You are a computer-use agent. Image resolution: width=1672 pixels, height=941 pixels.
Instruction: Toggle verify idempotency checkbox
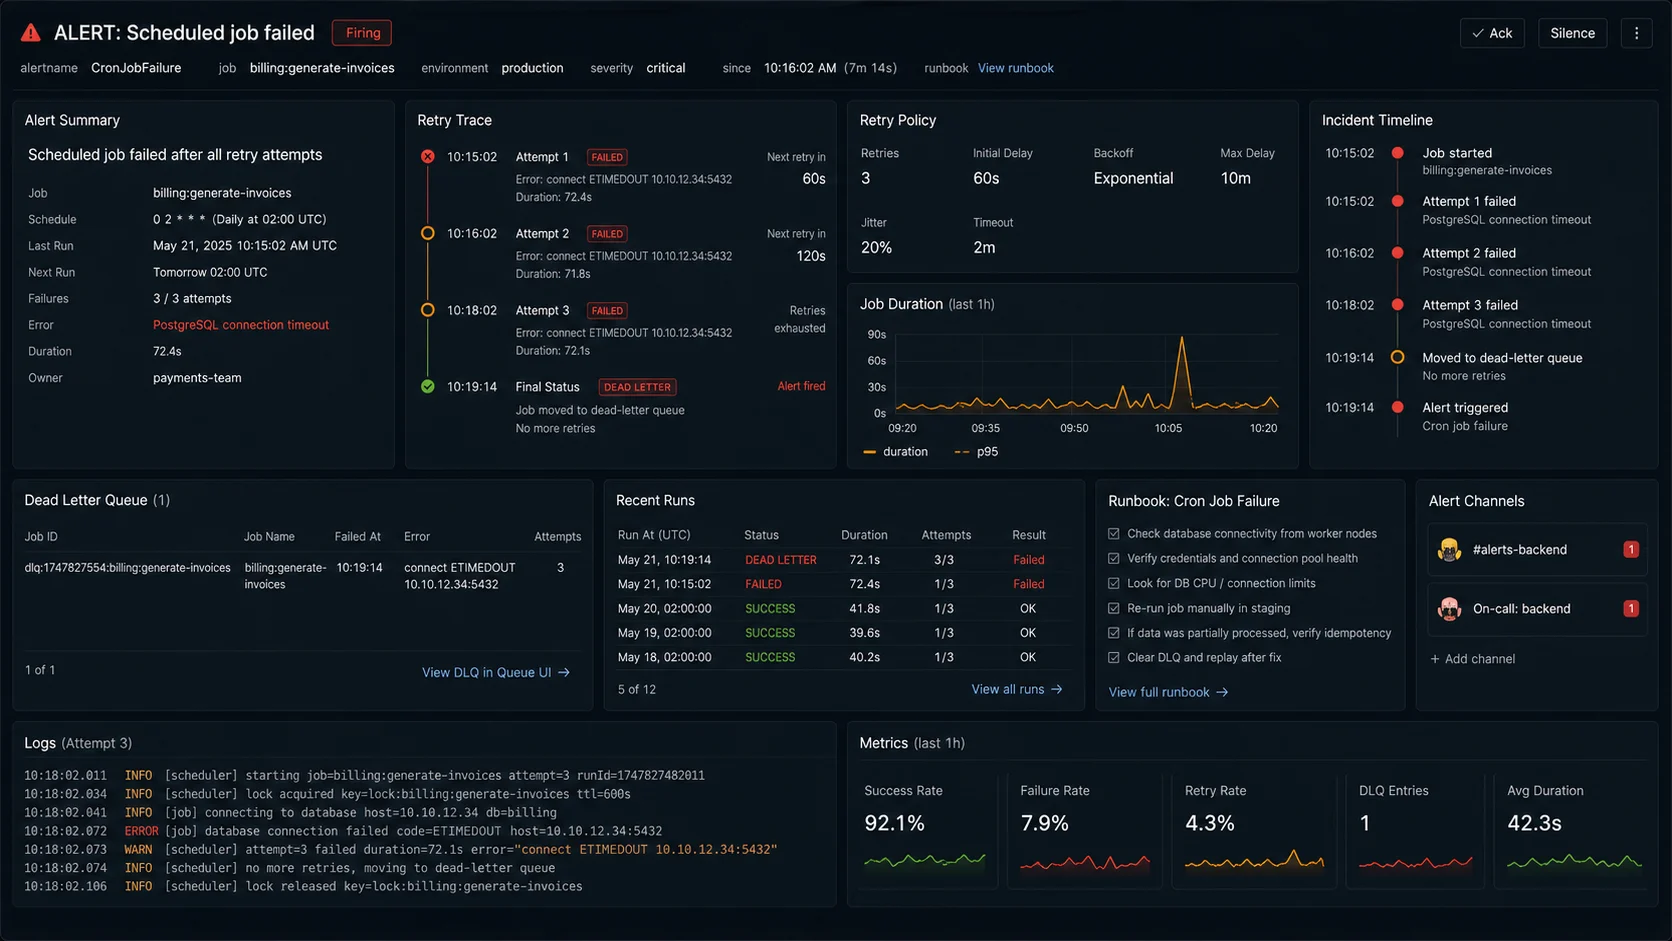pos(1114,633)
